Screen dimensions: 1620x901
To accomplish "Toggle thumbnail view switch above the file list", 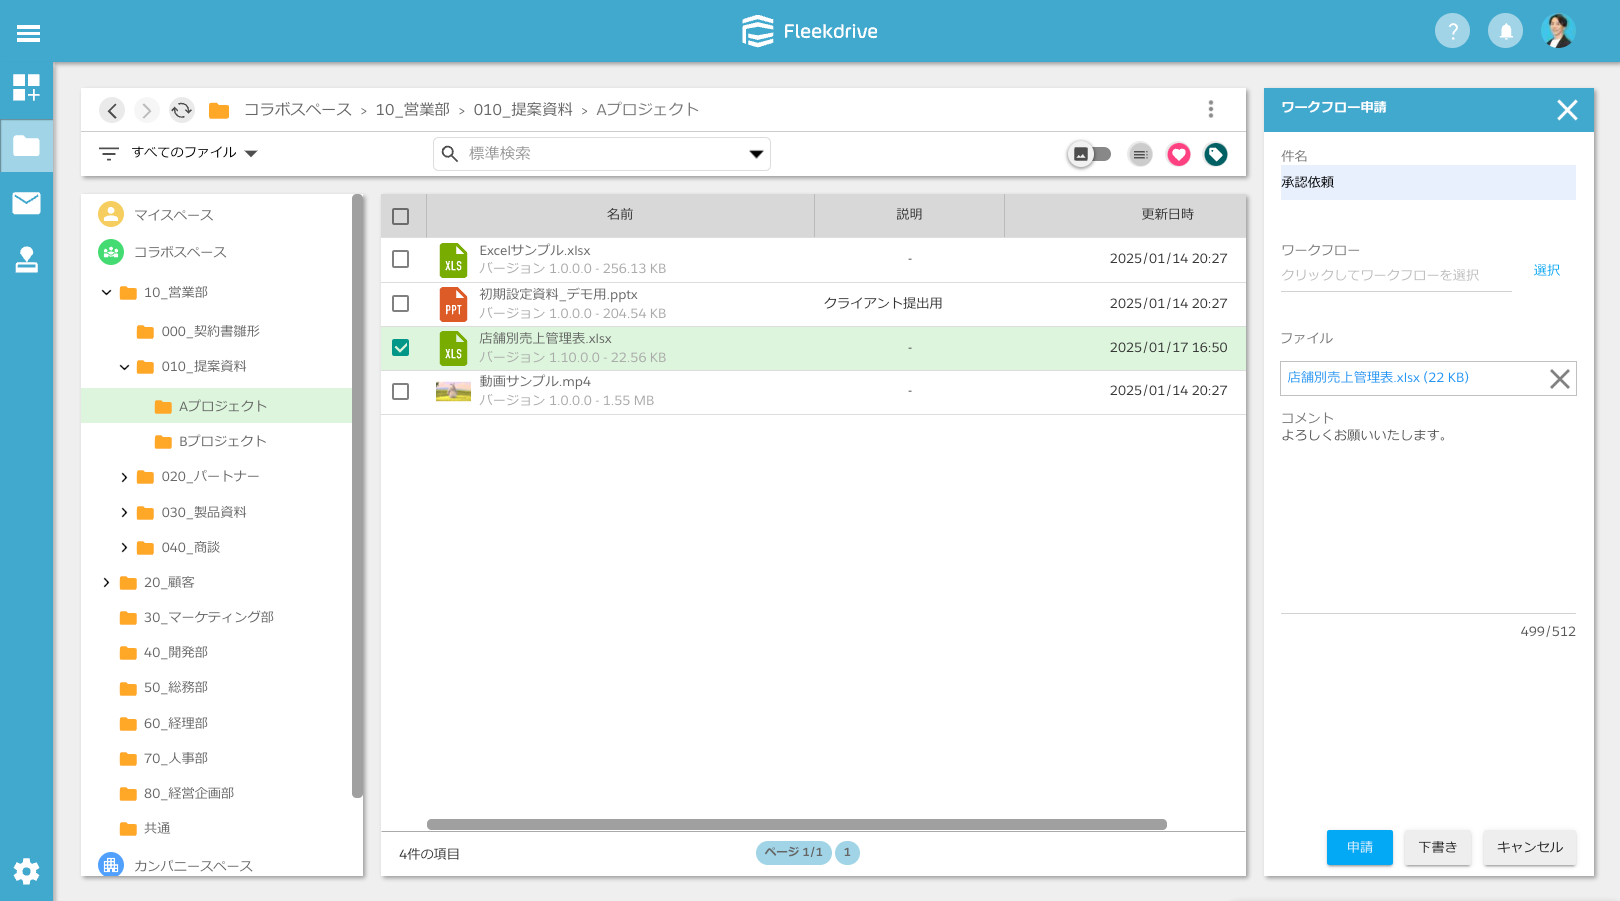I will pos(1090,154).
